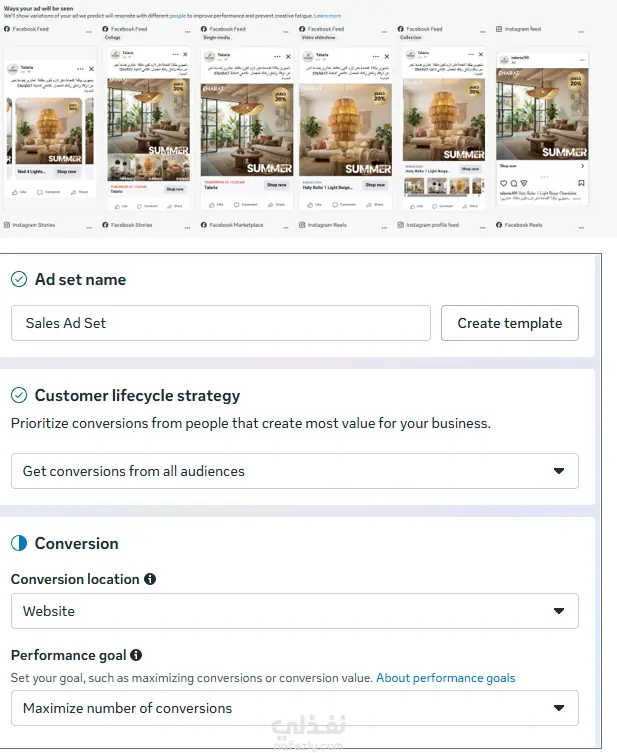Select the Video slideshow ad preview thumbnail

point(345,130)
